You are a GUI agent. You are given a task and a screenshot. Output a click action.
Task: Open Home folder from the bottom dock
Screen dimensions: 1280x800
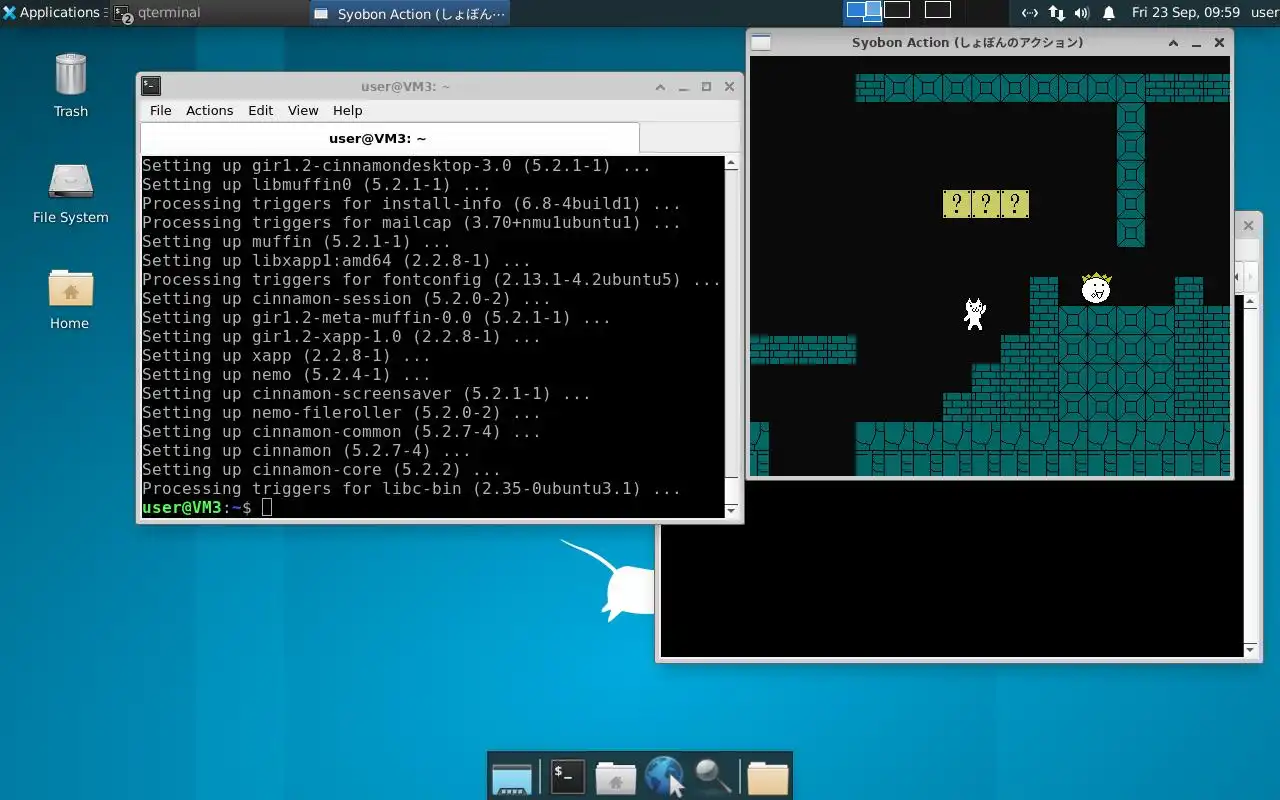(x=616, y=777)
